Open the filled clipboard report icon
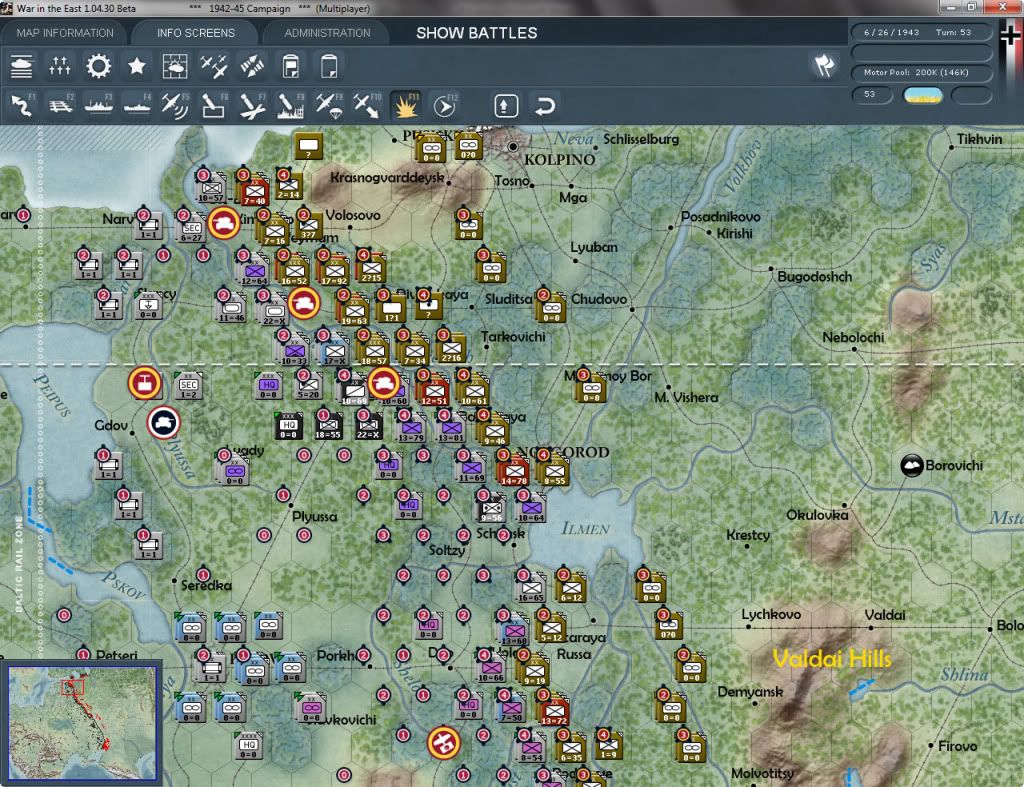Viewport: 1024px width, 787px height. 291,67
